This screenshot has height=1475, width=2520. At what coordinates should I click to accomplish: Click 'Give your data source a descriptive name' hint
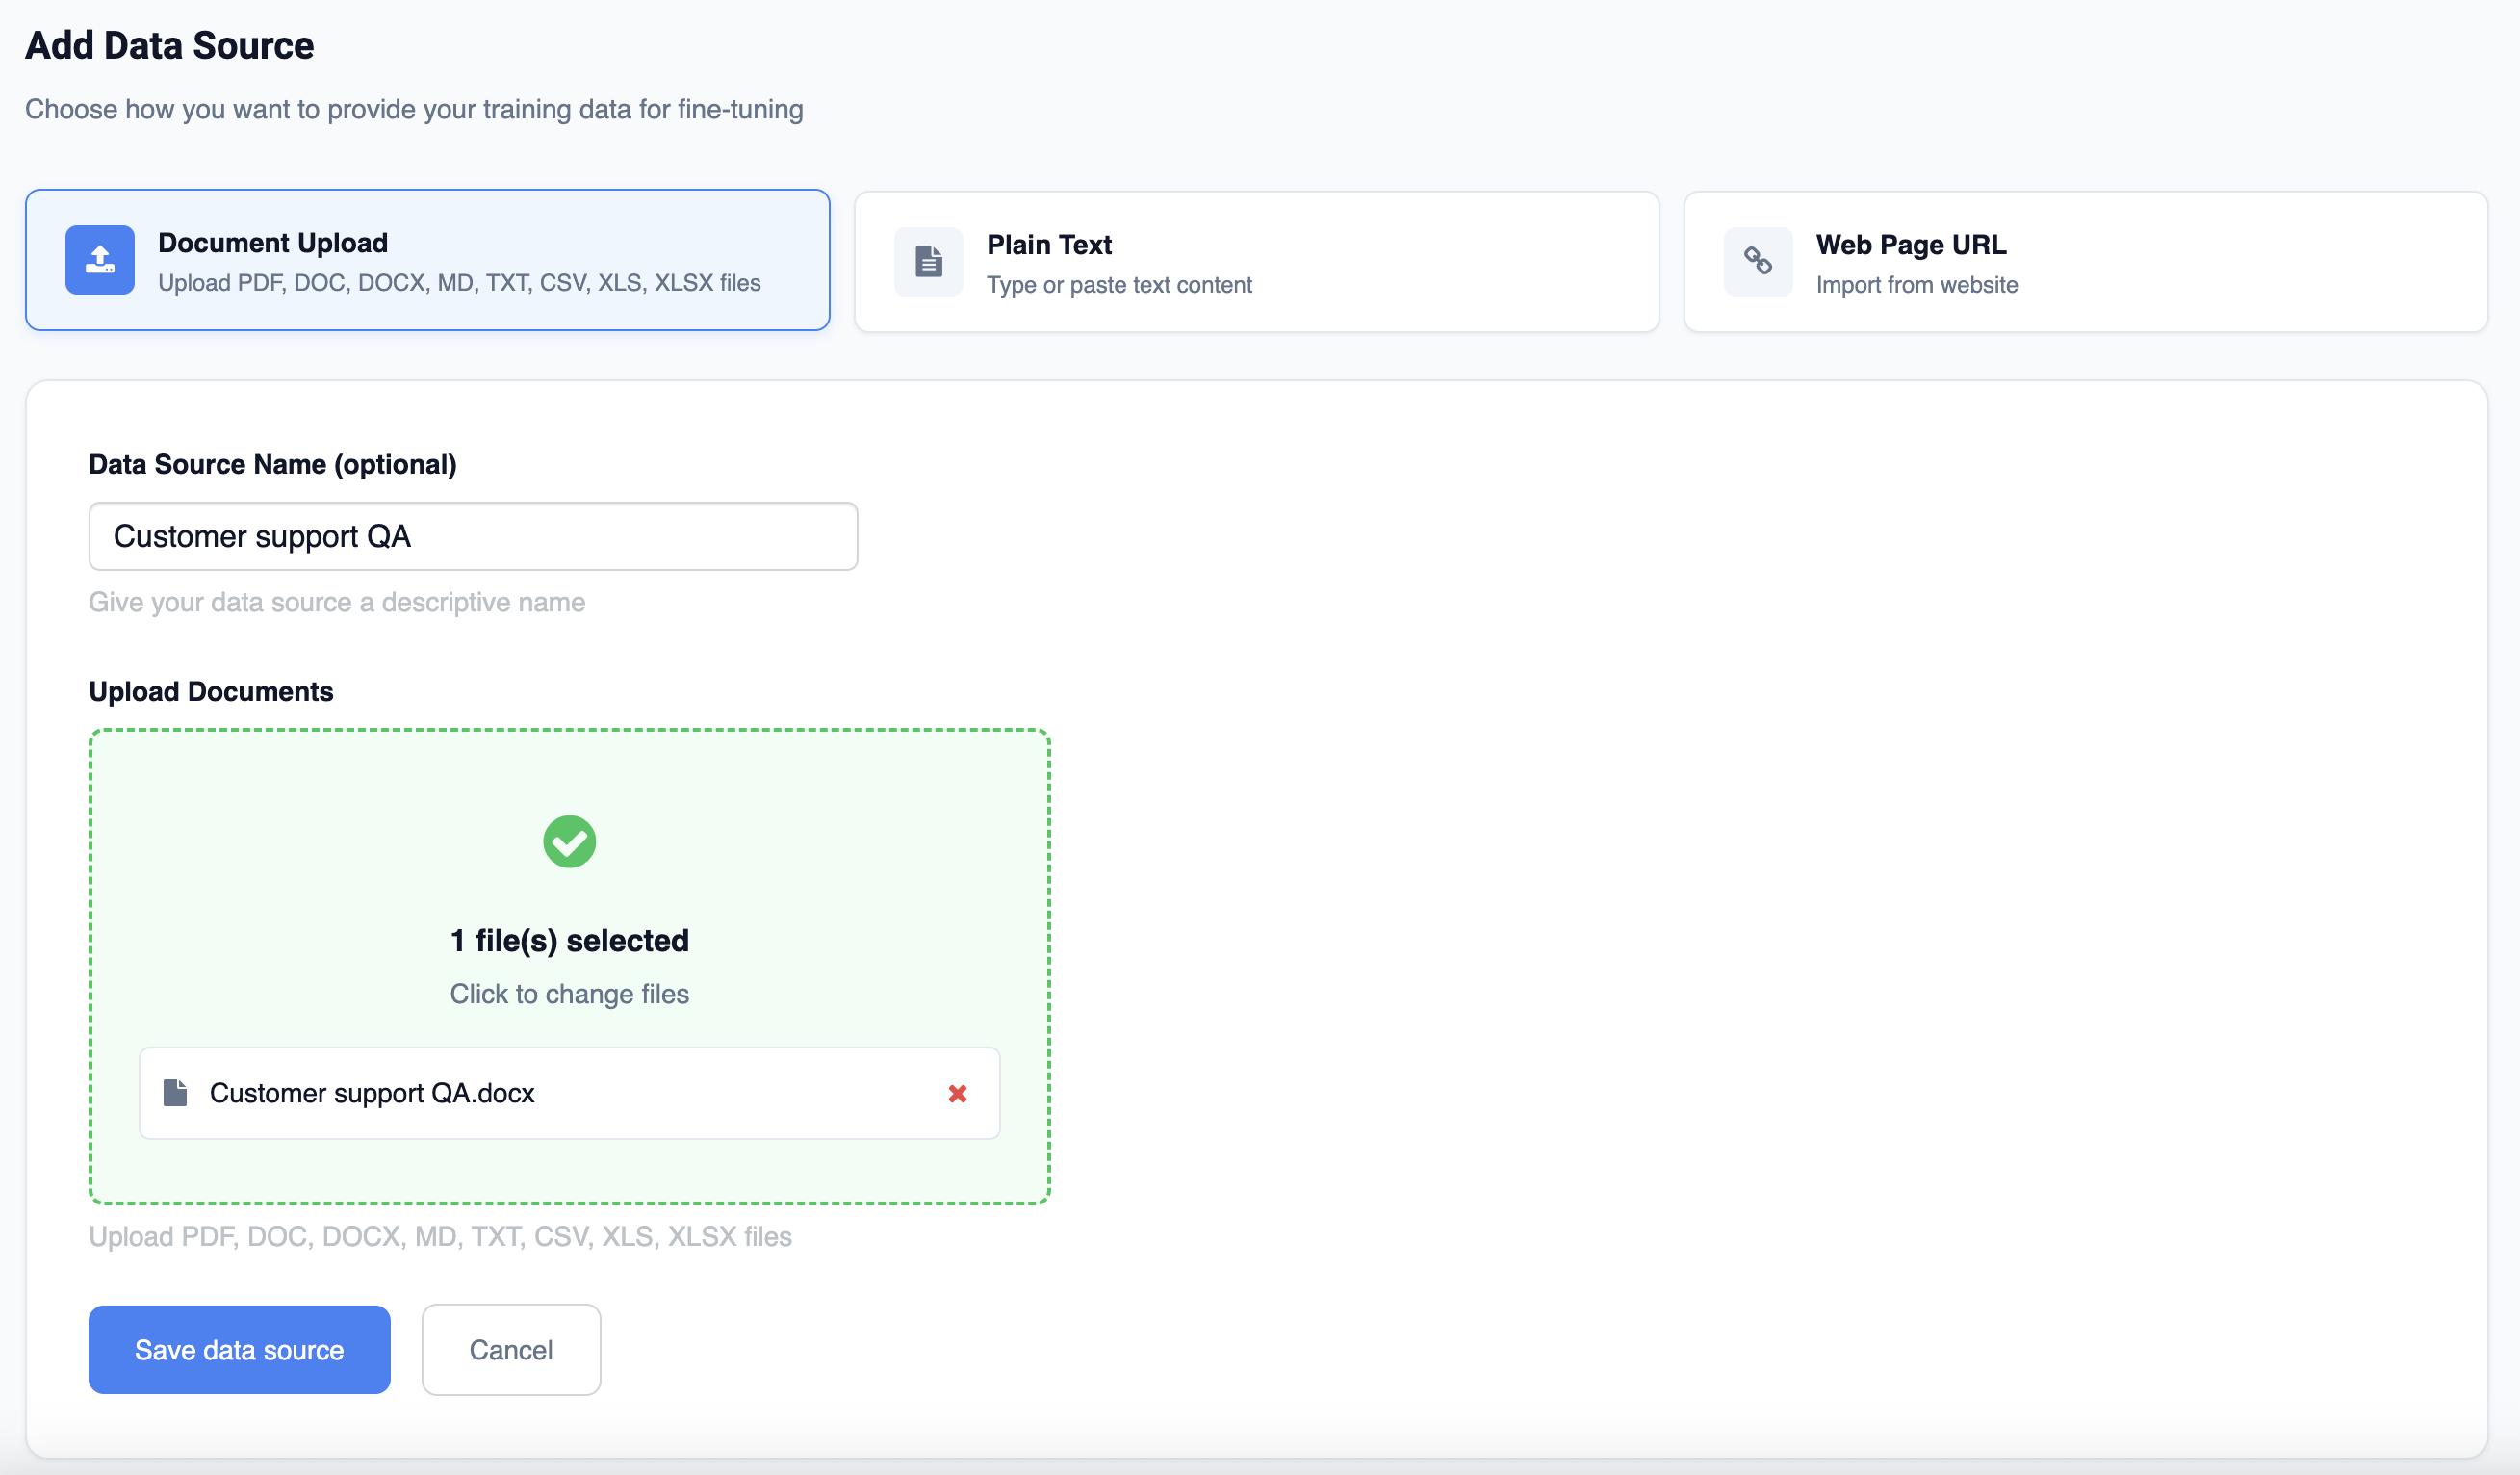click(x=337, y=603)
